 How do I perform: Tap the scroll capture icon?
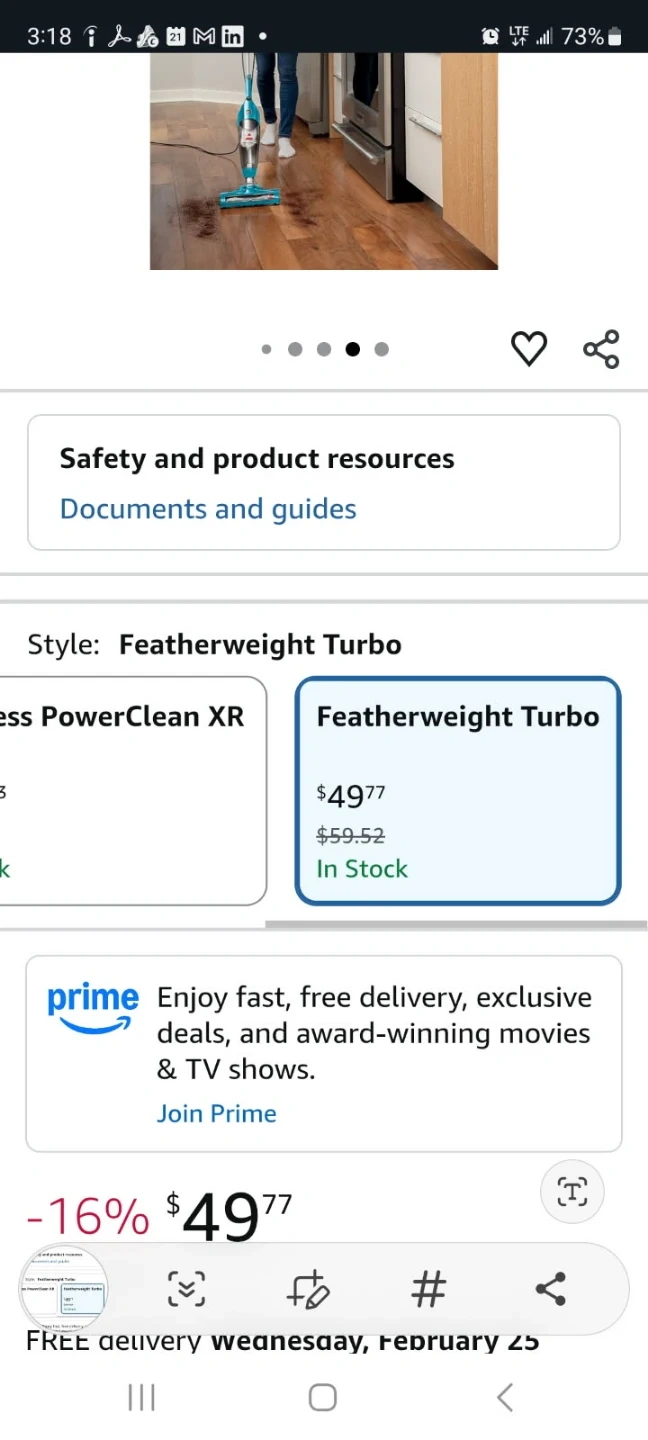tap(186, 1289)
